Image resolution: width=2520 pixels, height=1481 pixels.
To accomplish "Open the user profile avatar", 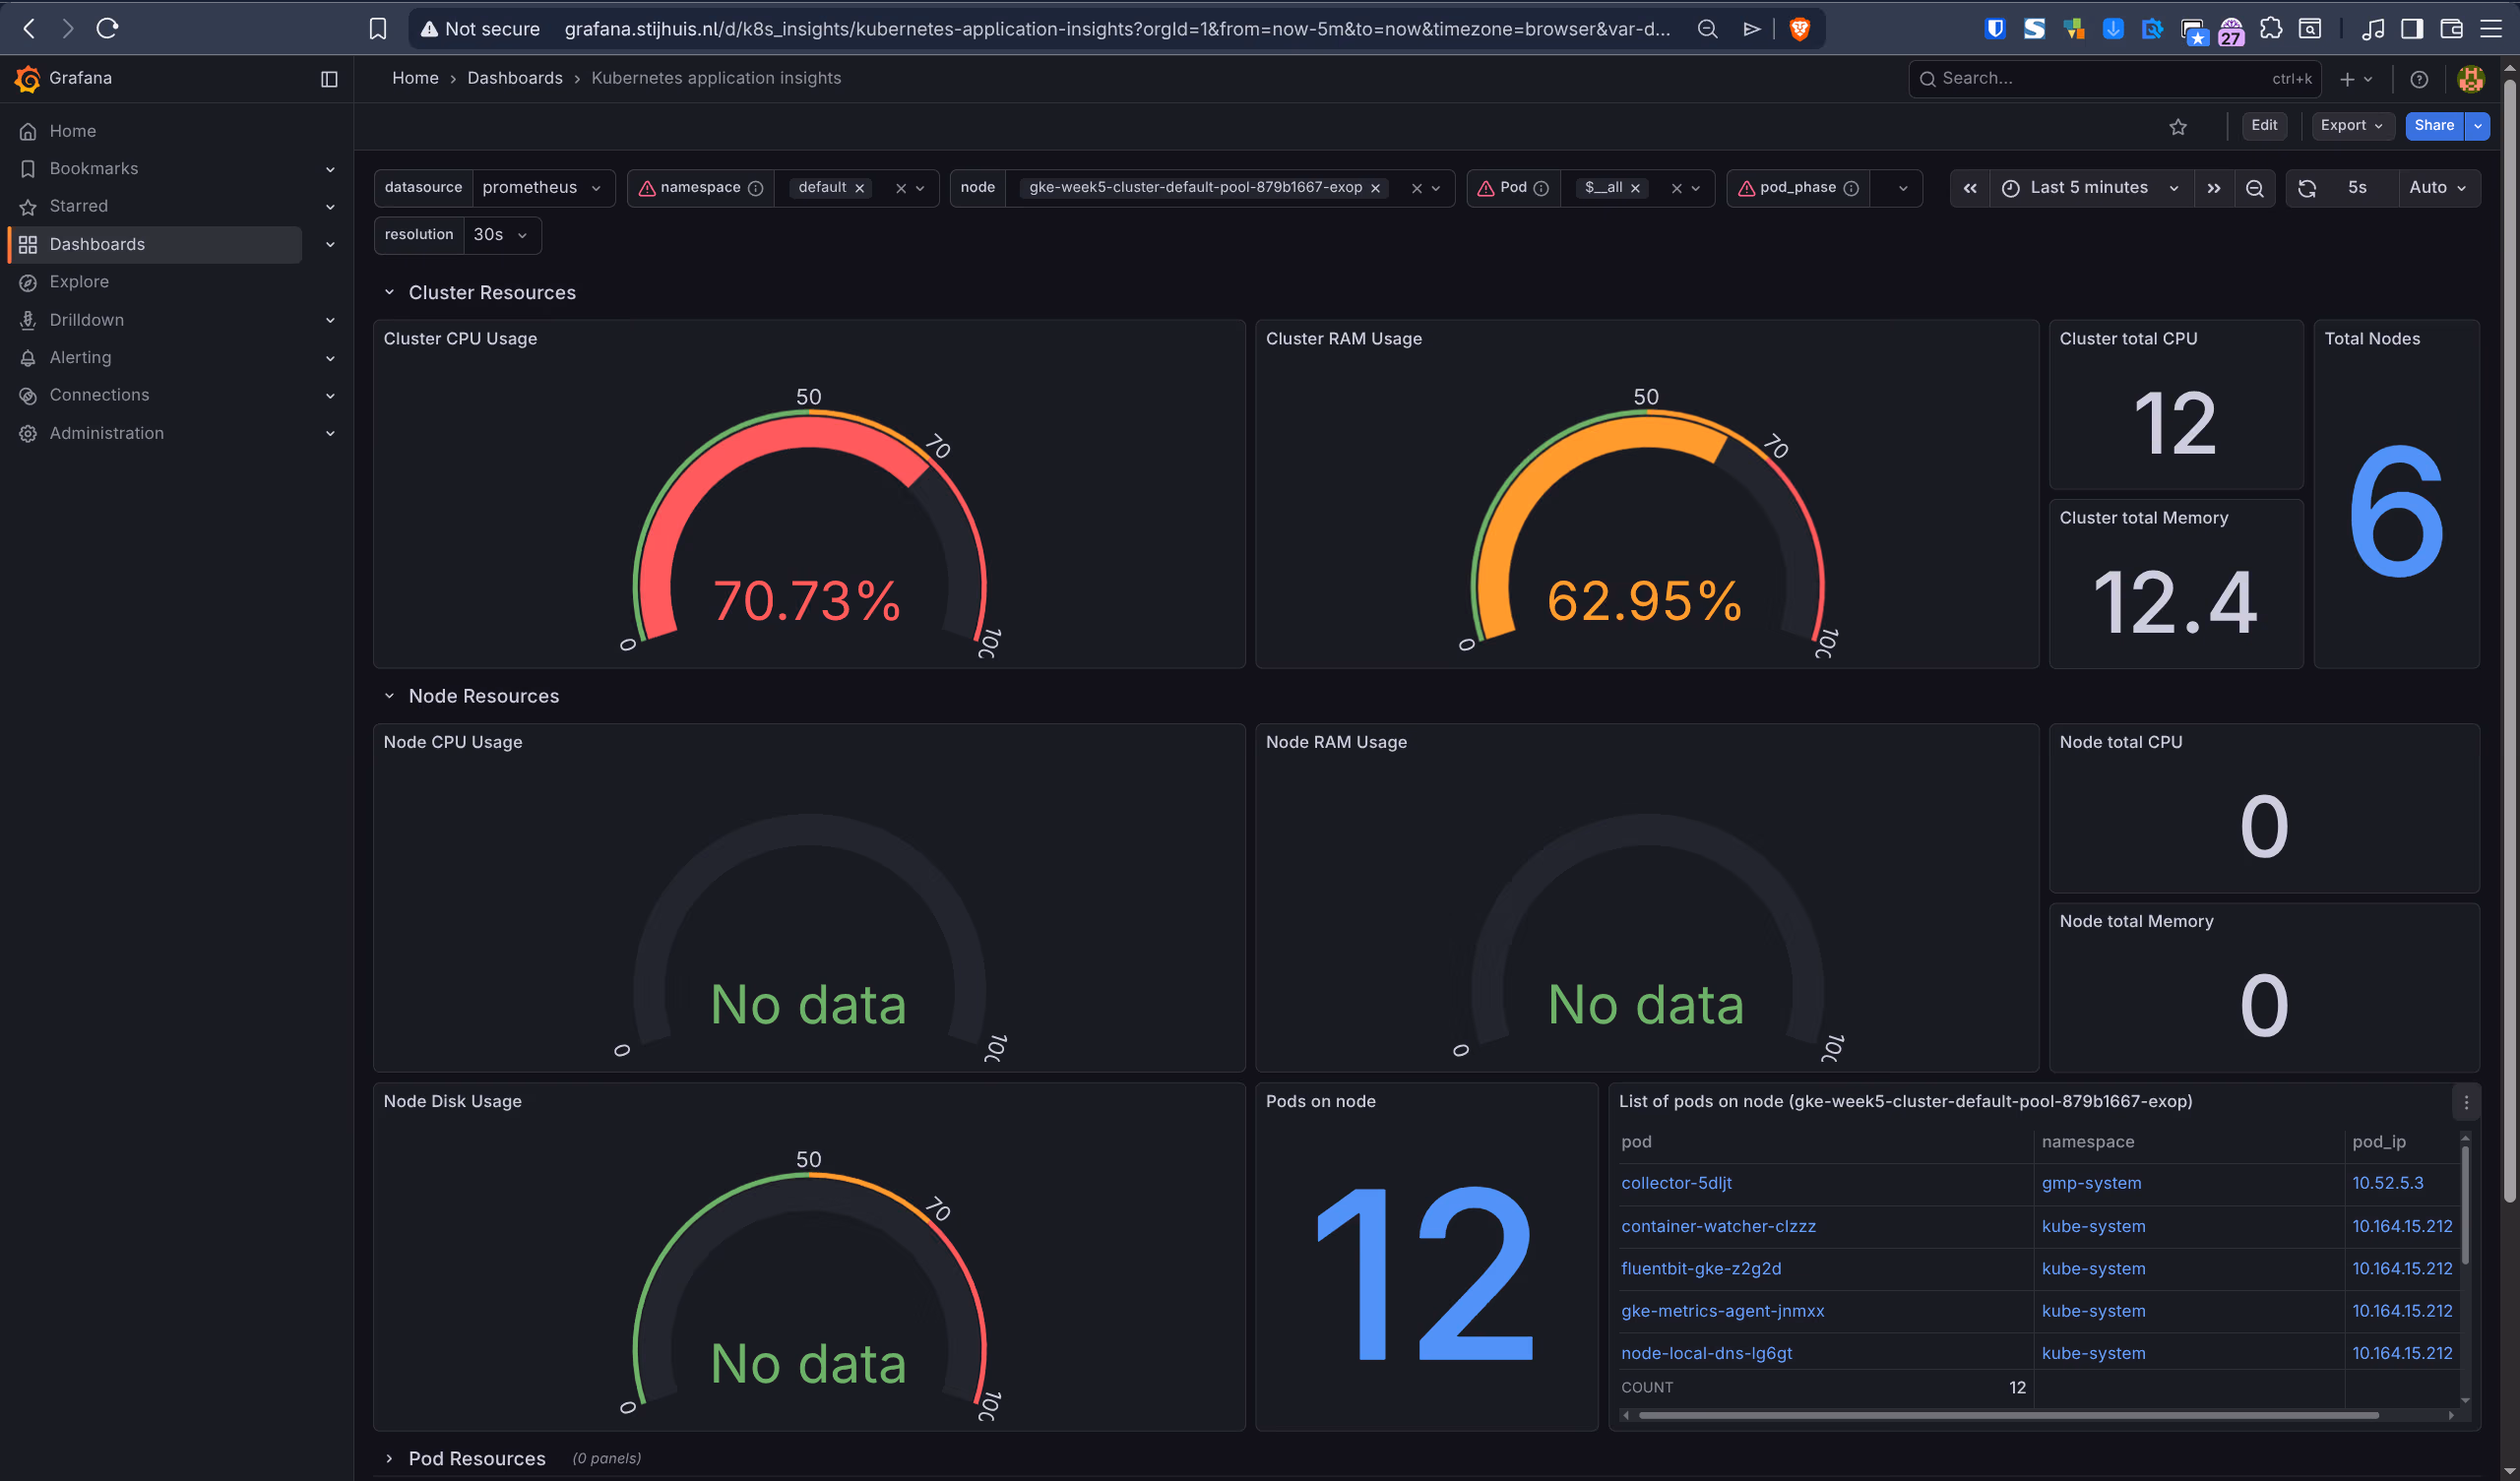I will 2470,78.
